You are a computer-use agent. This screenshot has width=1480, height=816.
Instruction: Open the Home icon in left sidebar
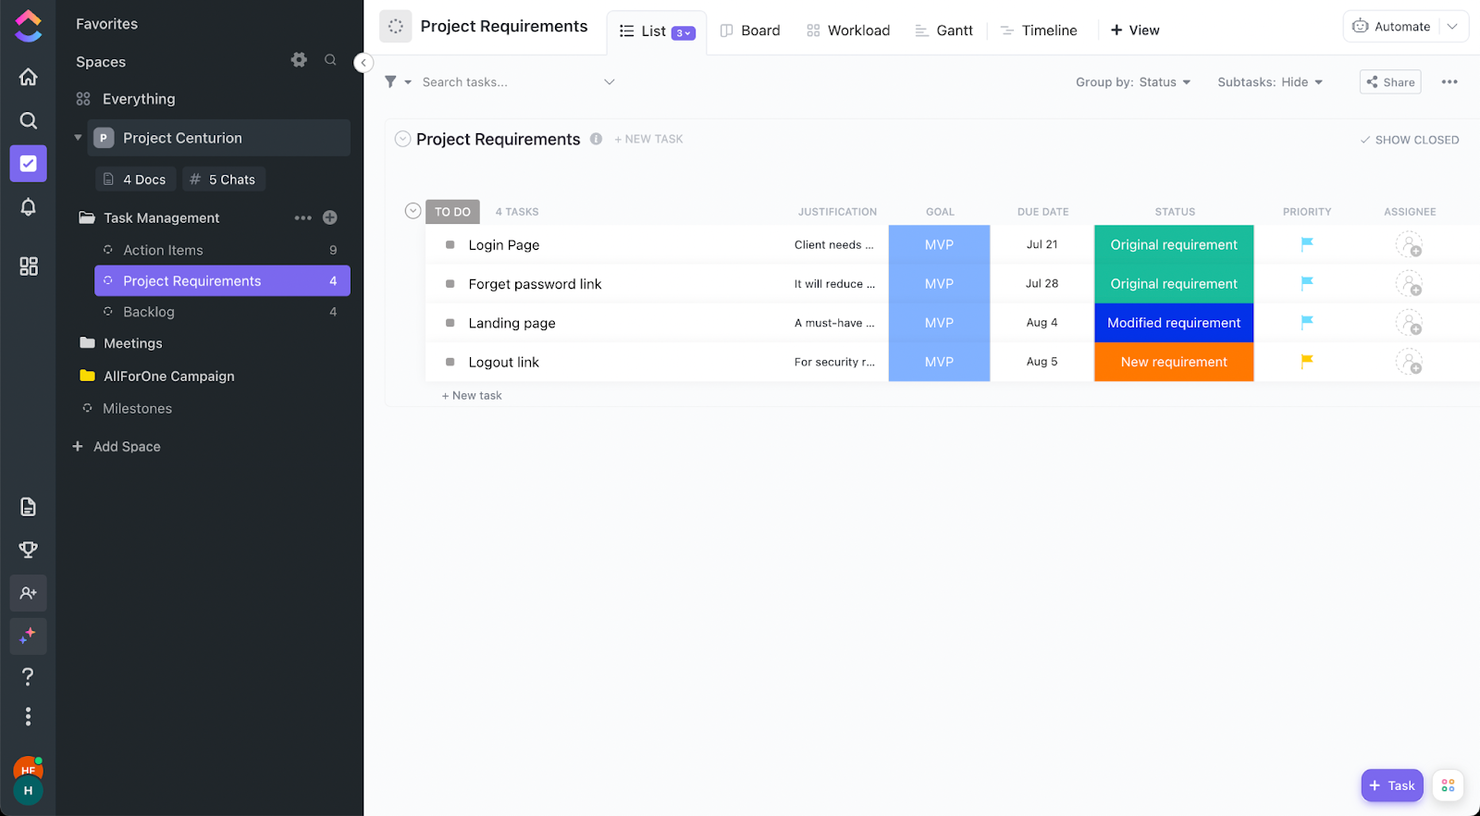coord(28,77)
